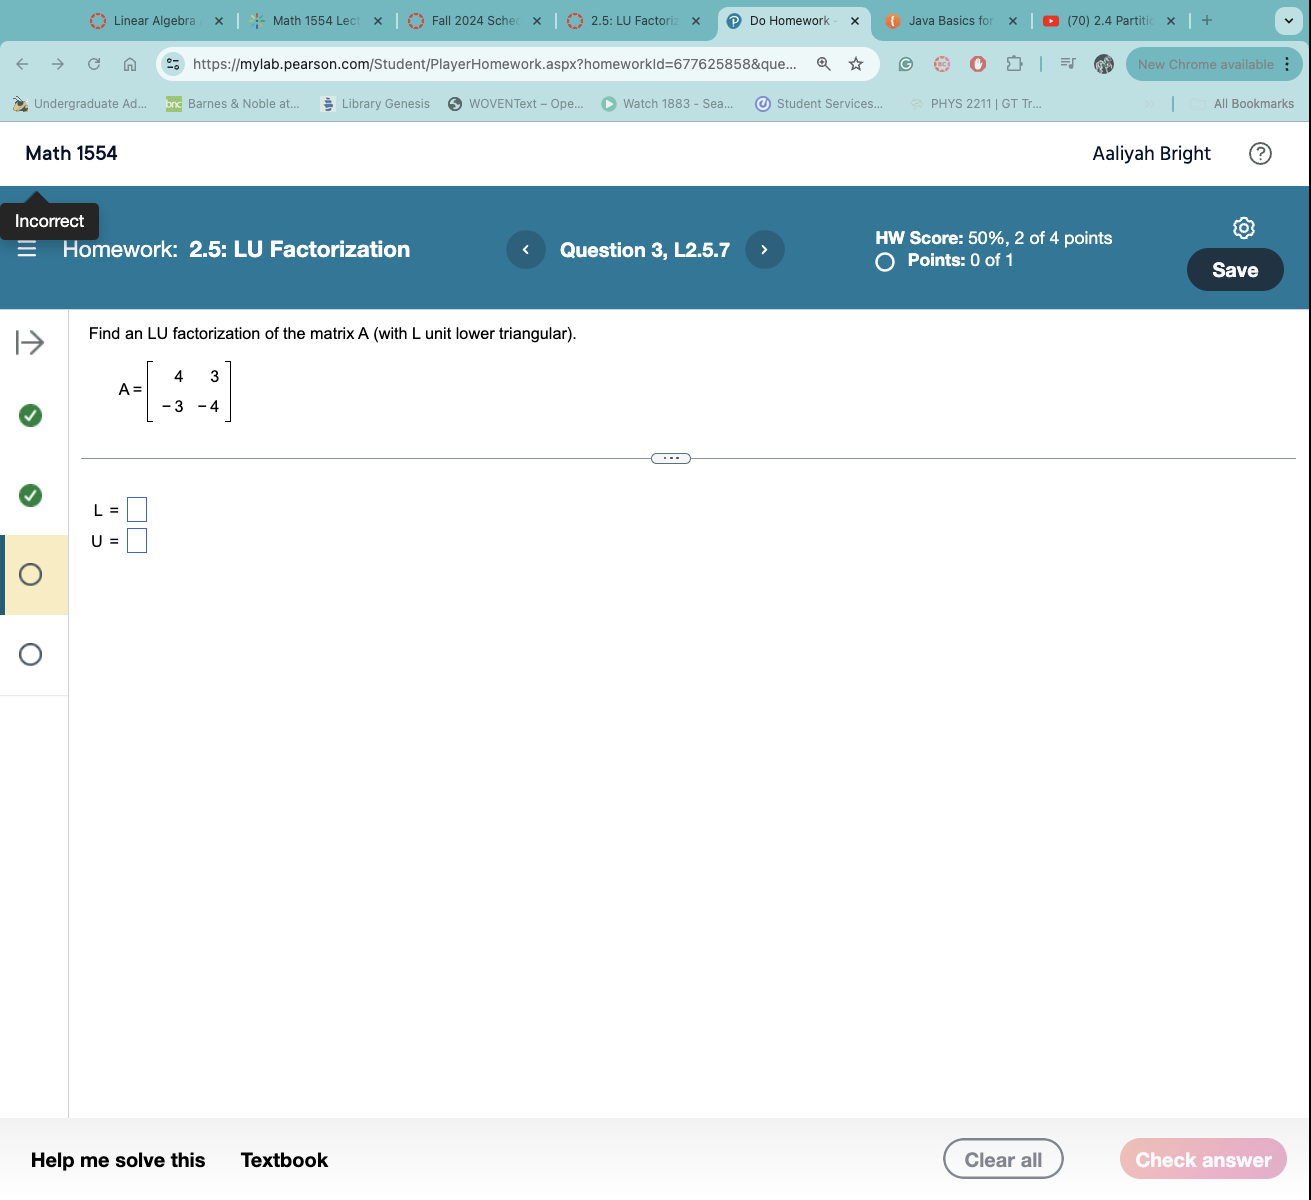Close the Do Homework tab

855,20
